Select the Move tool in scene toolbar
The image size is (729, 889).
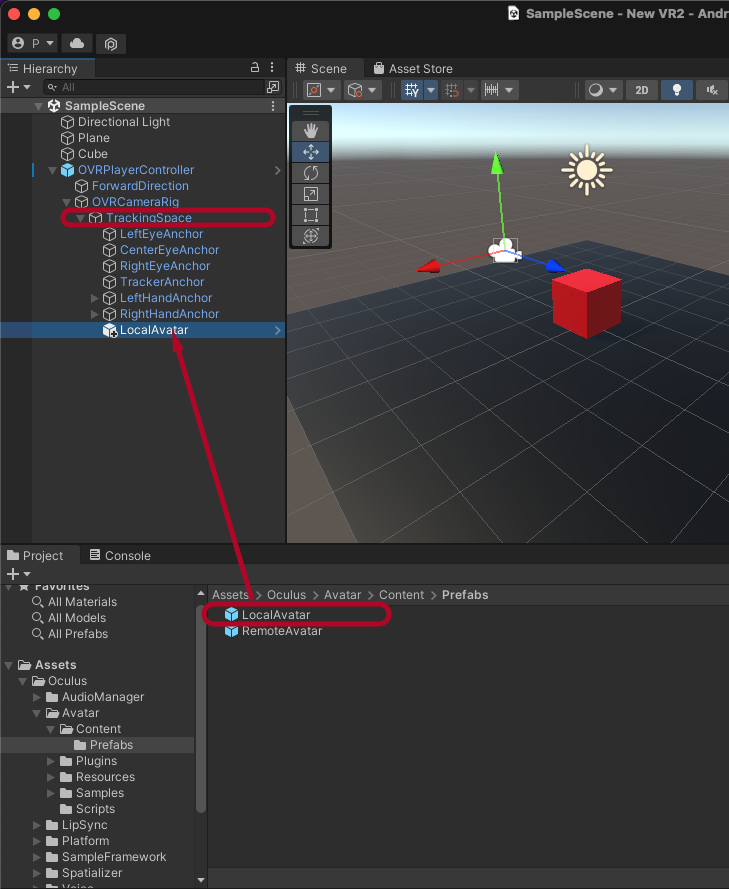point(311,152)
